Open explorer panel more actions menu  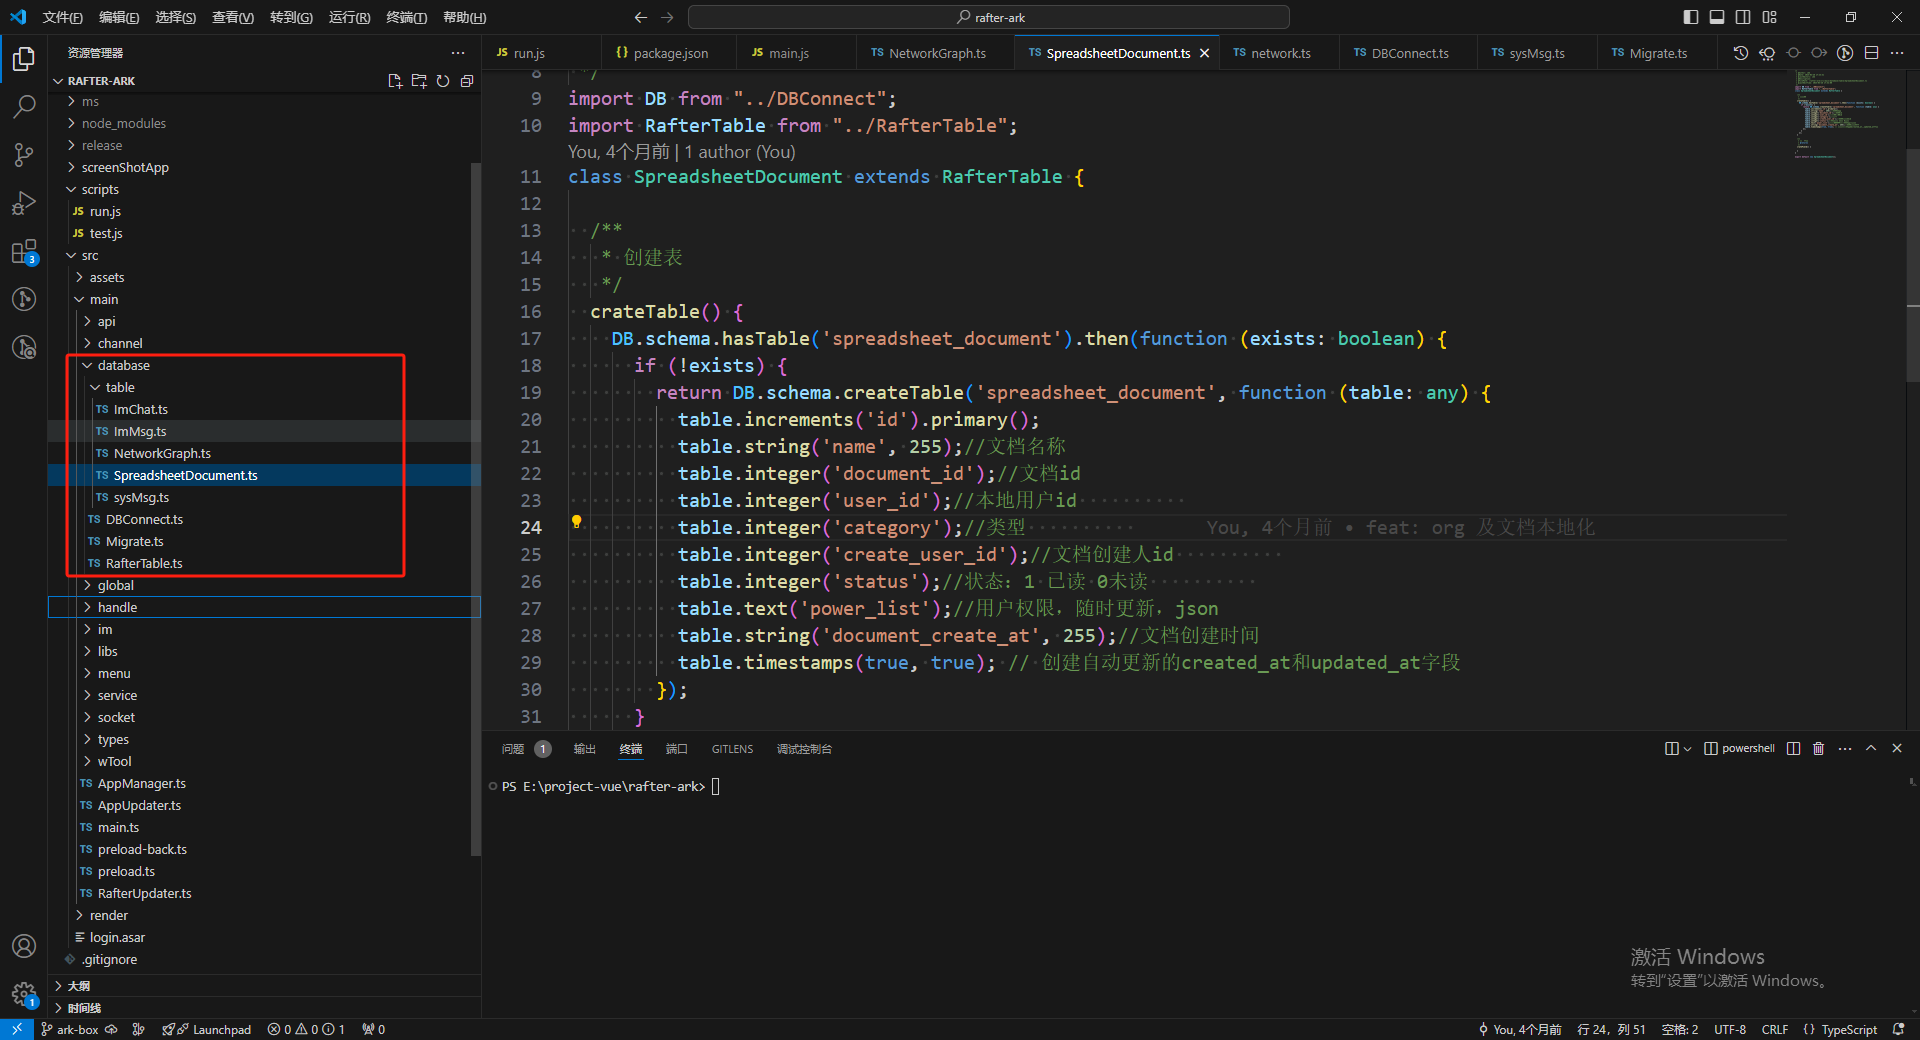pos(458,53)
